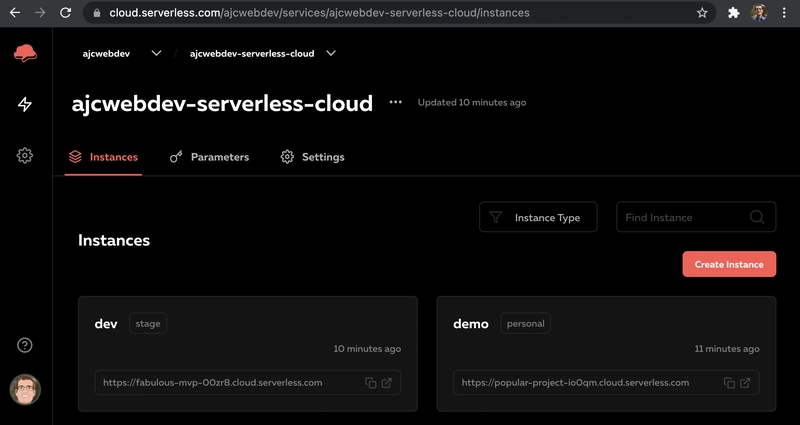
Task: Open the sidebar gear settings icon
Action: click(x=24, y=156)
